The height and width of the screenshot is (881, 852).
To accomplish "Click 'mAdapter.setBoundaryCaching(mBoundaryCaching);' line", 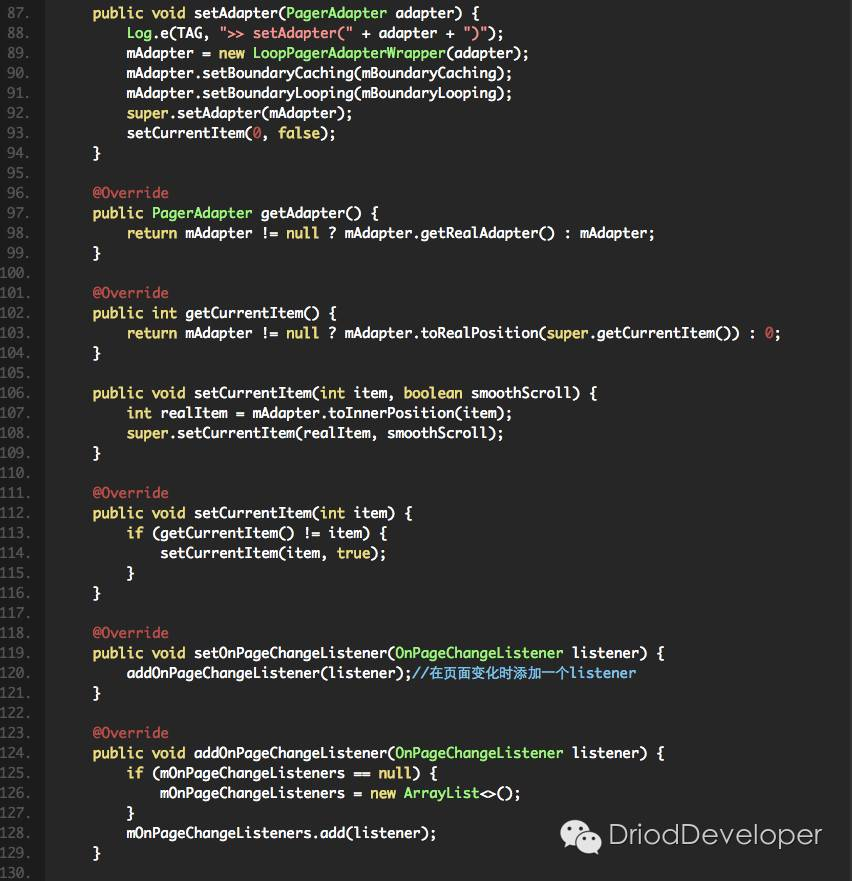I will point(319,74).
